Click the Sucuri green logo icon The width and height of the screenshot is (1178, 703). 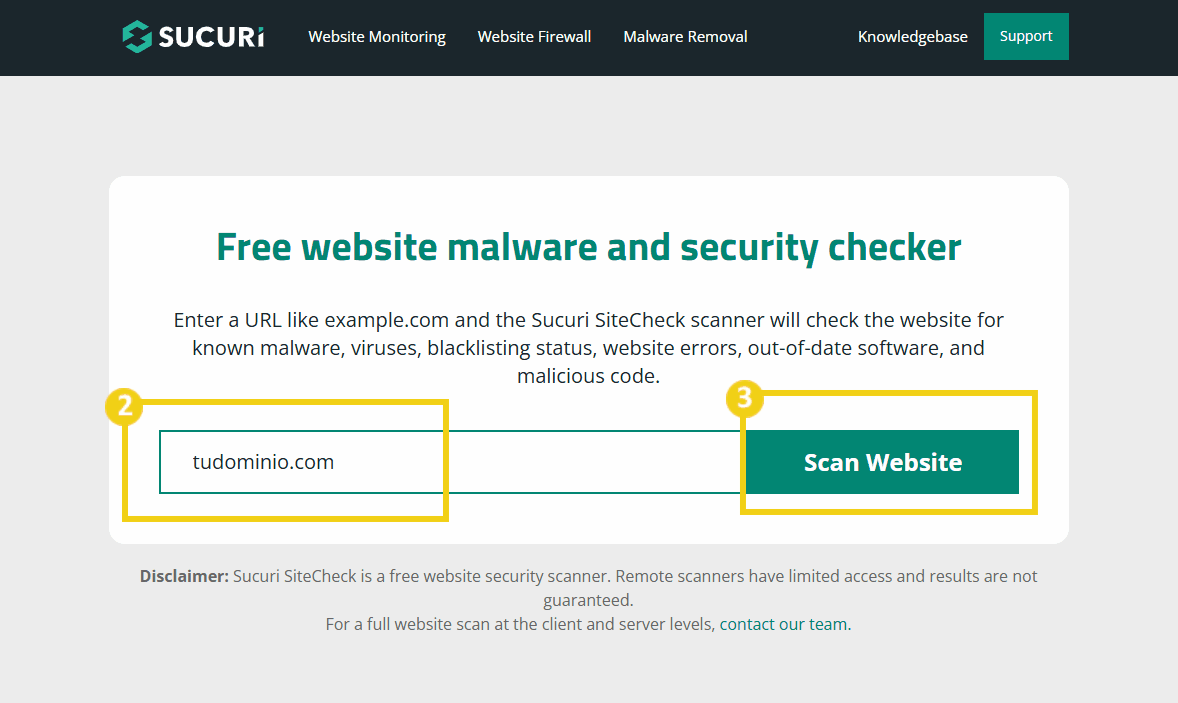(137, 37)
